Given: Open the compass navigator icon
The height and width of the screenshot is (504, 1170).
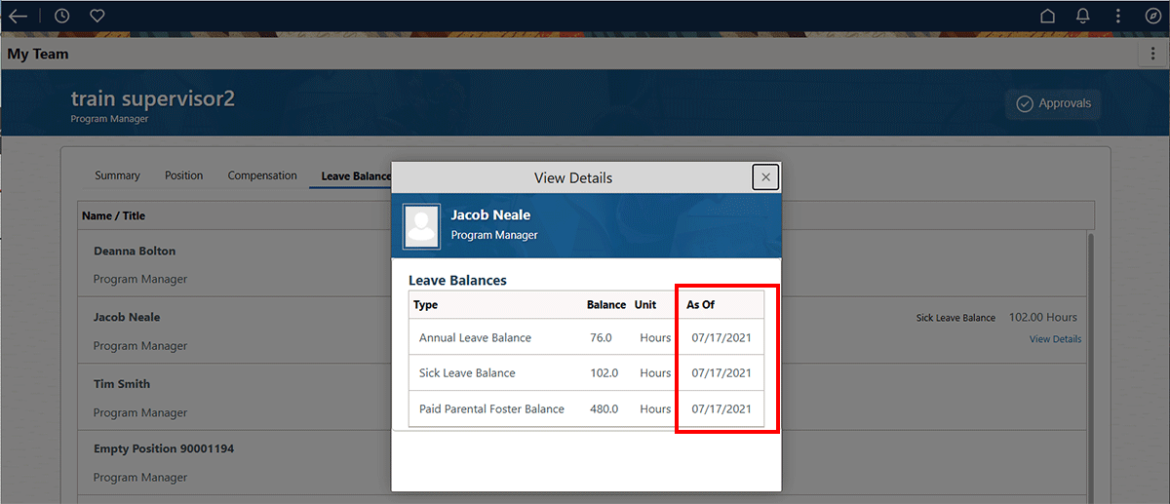Looking at the screenshot, I should [1152, 16].
